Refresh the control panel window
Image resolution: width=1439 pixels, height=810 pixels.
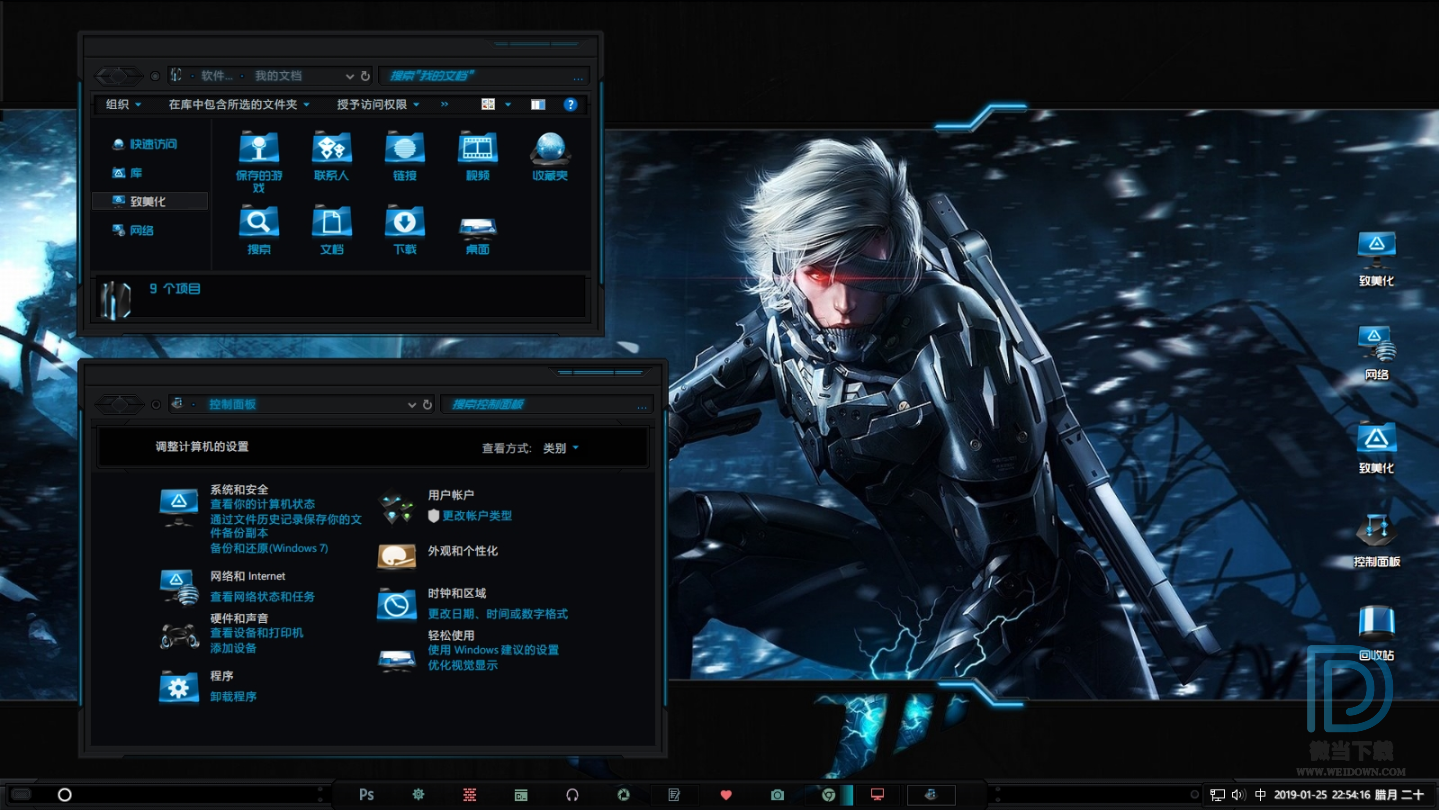click(x=427, y=404)
